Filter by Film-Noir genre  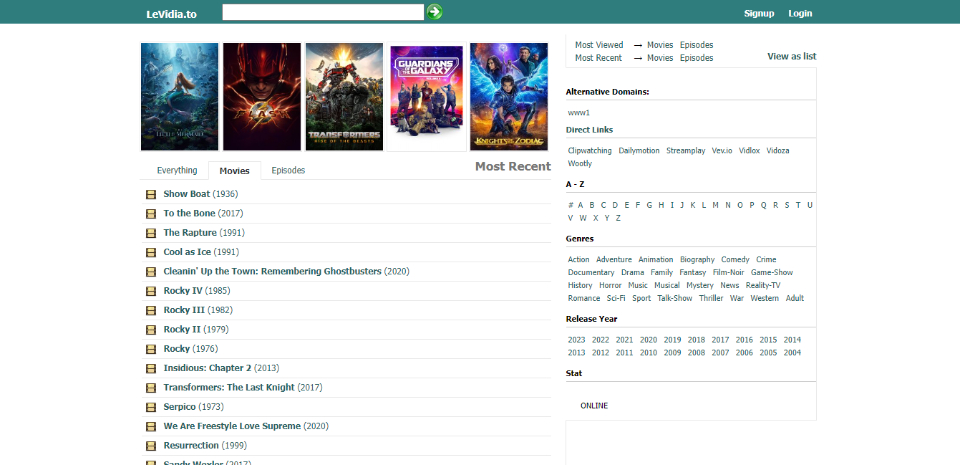(729, 272)
